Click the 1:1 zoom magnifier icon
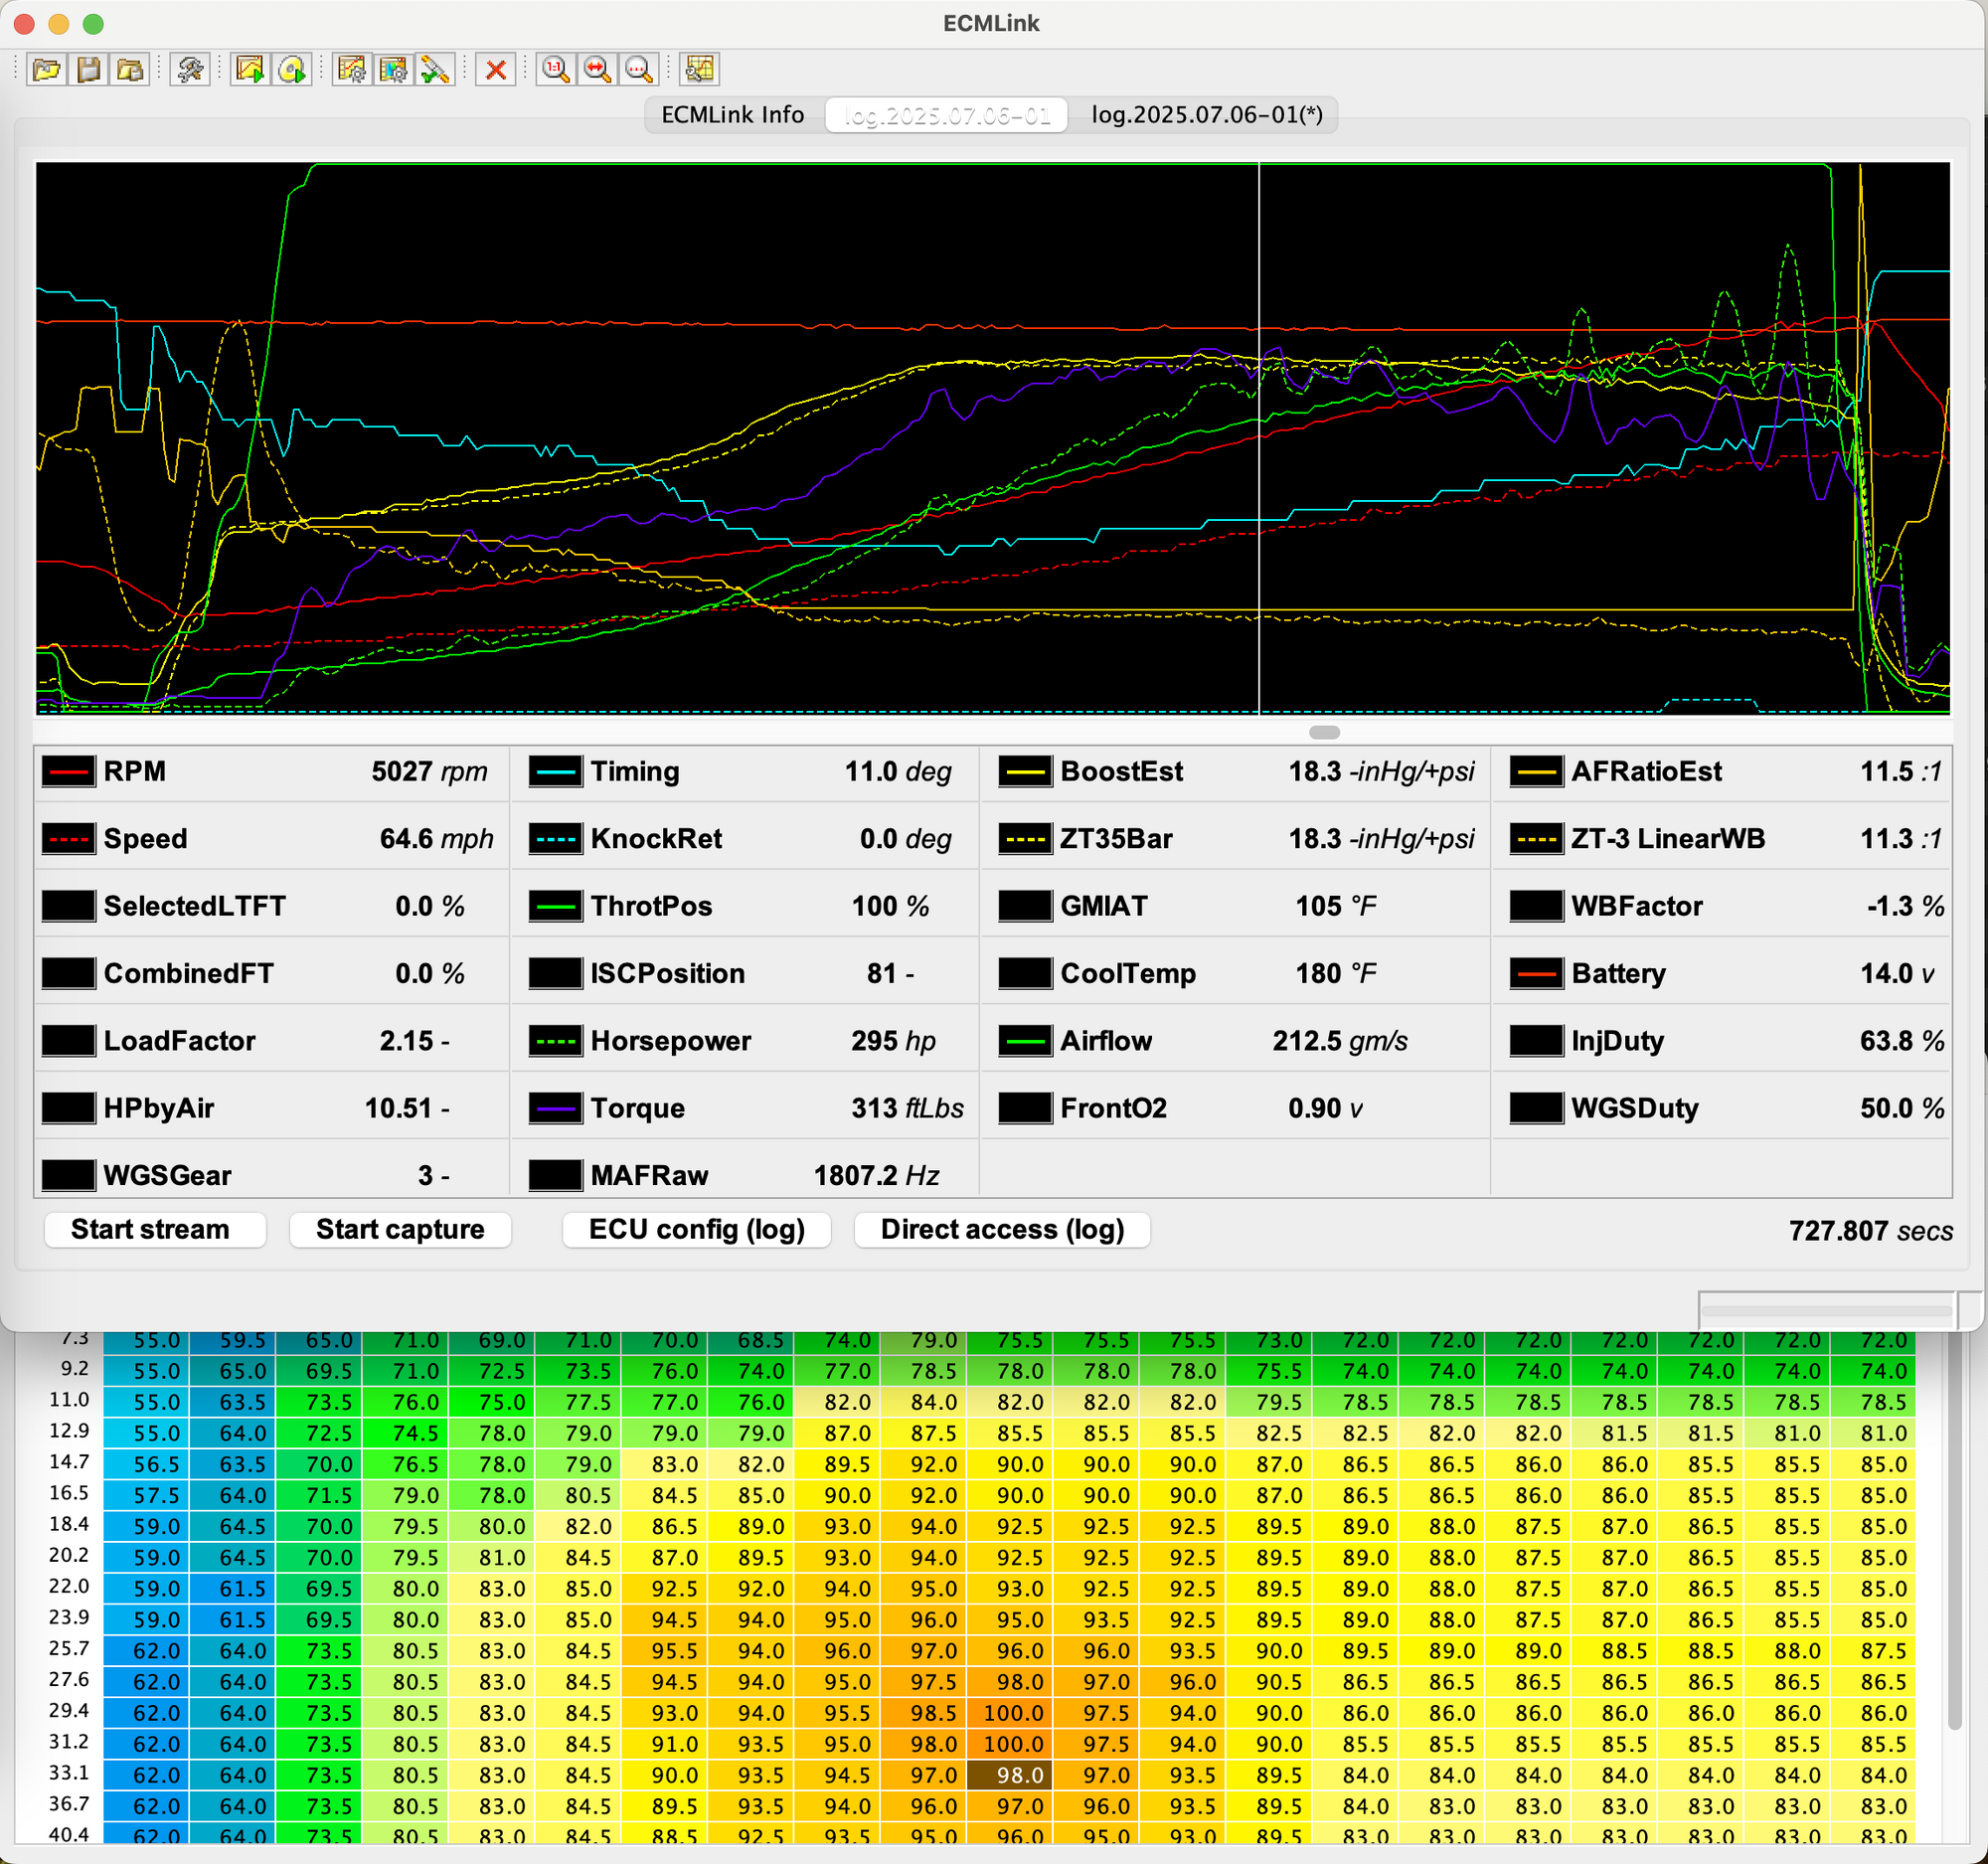 click(556, 70)
